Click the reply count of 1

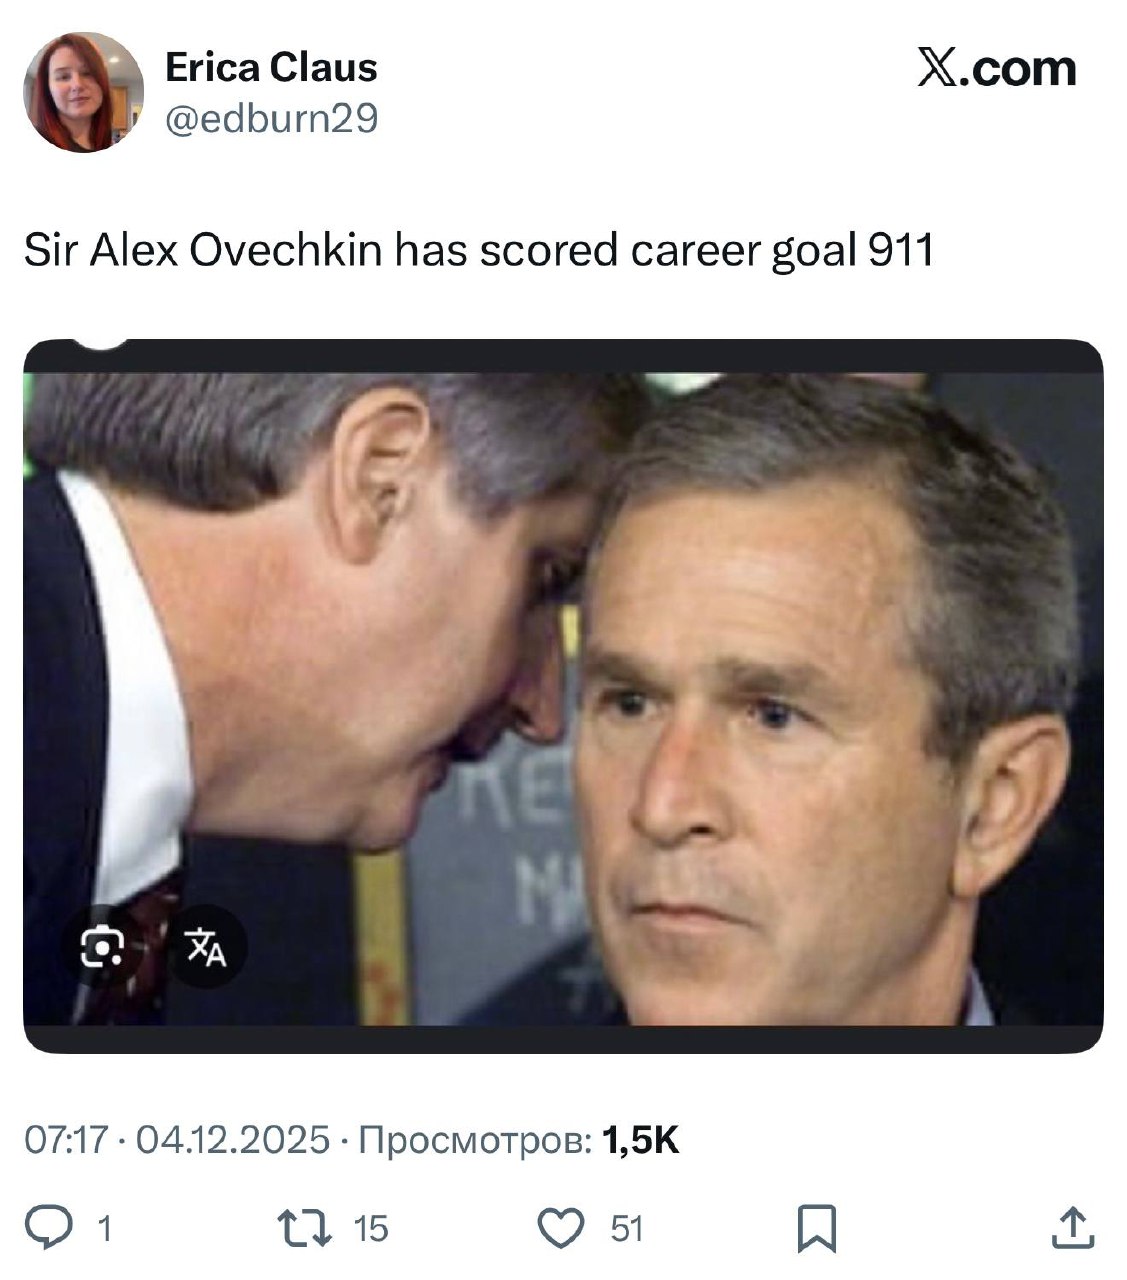[103, 1228]
